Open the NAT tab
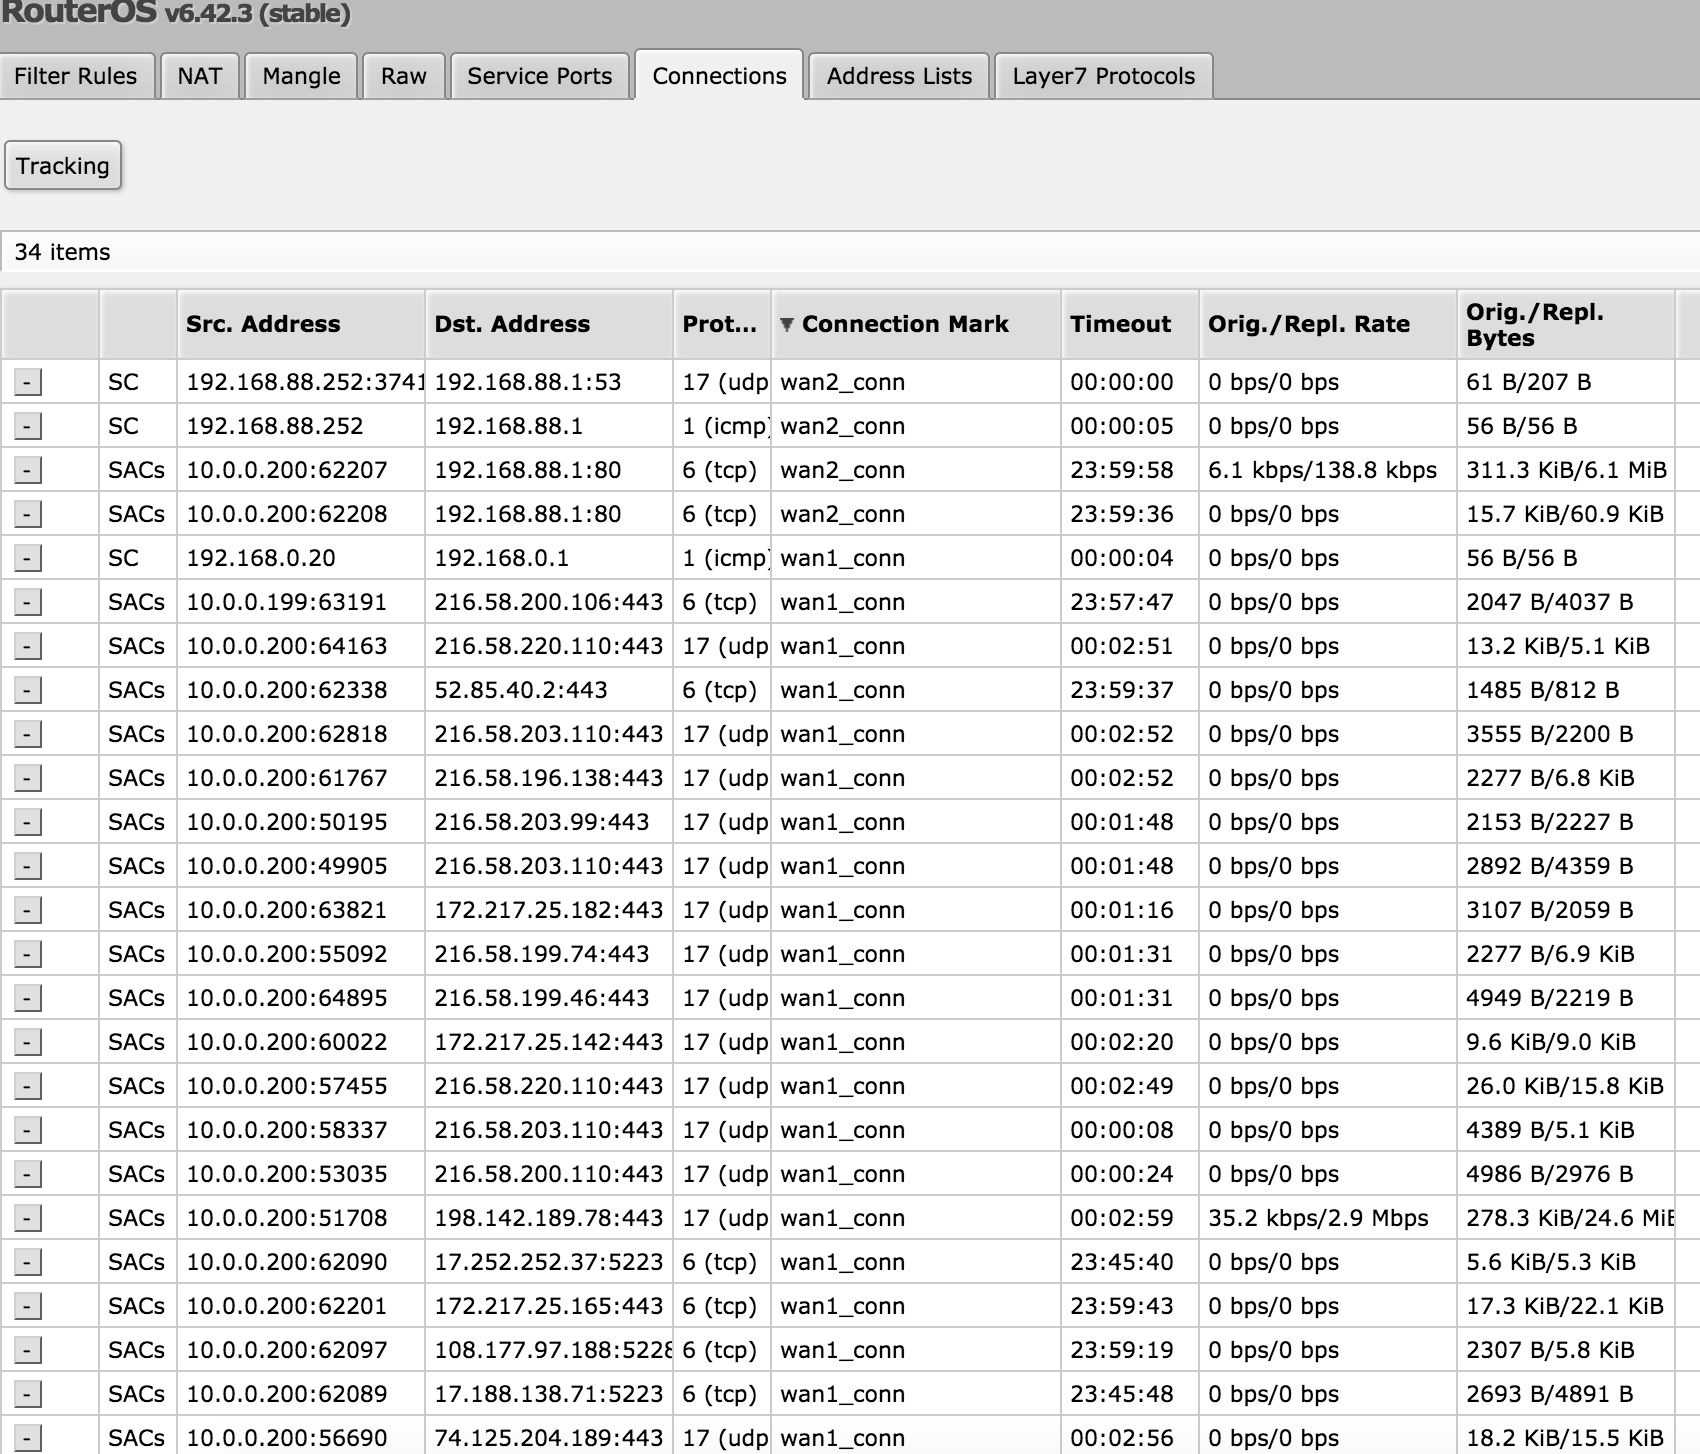This screenshot has width=1700, height=1454. click(x=200, y=76)
